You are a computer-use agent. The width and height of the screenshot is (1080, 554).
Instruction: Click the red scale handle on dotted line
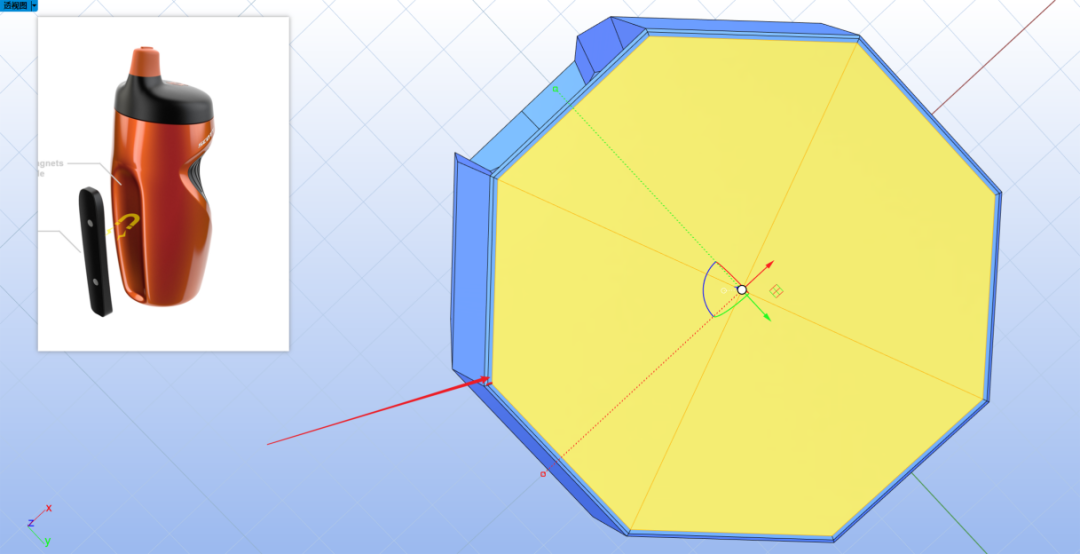pyautogui.click(x=543, y=474)
